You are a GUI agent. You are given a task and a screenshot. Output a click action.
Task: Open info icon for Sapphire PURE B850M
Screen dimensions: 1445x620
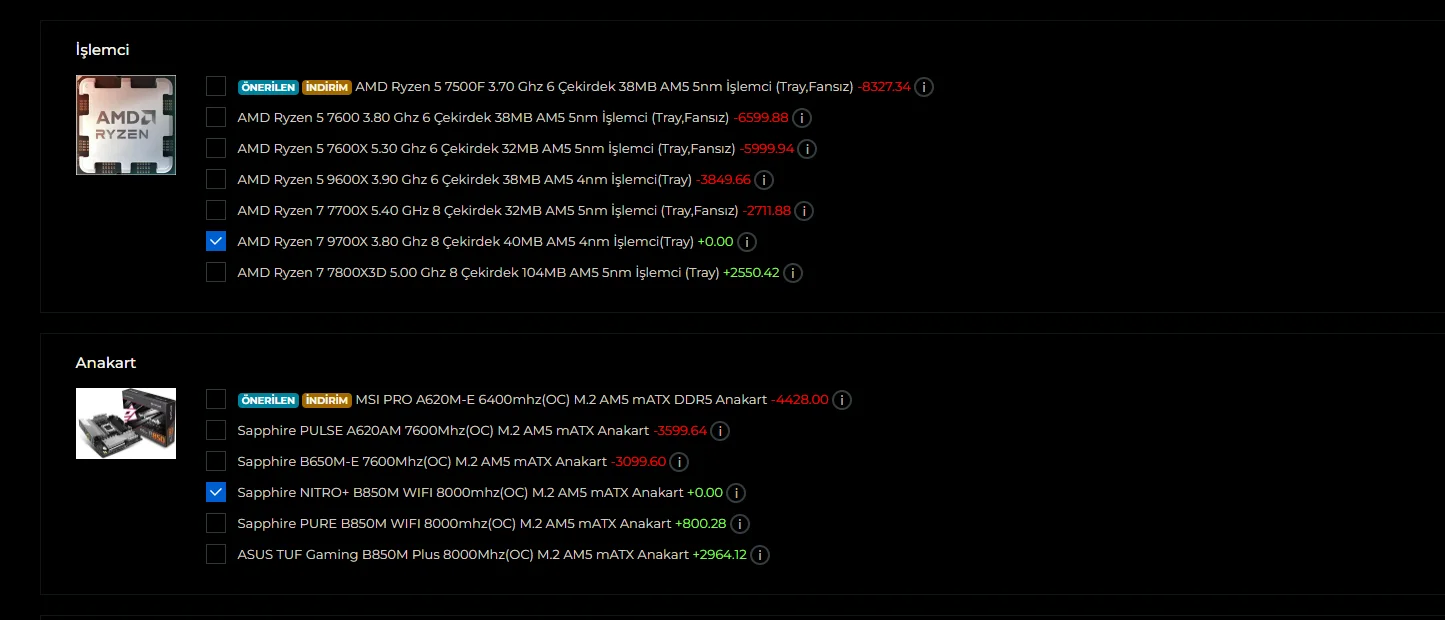click(x=740, y=524)
